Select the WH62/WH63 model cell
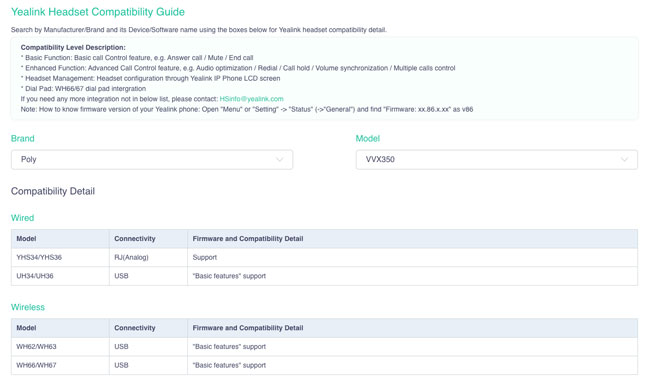Image resolution: width=650 pixels, height=382 pixels. pyautogui.click(x=60, y=347)
